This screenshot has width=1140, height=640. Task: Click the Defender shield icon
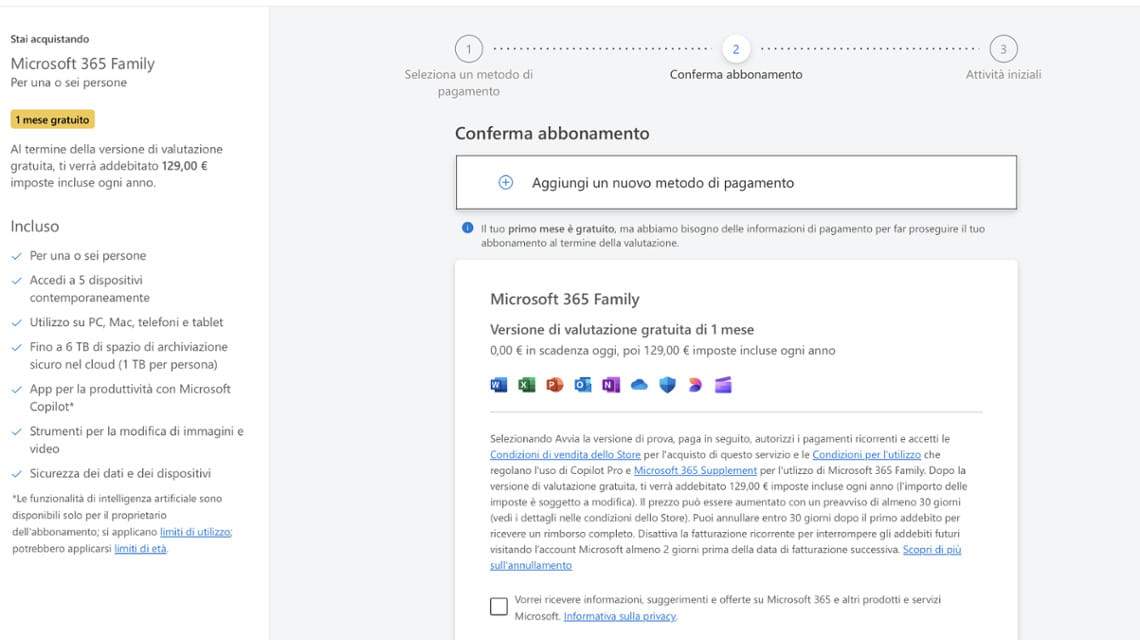667,385
